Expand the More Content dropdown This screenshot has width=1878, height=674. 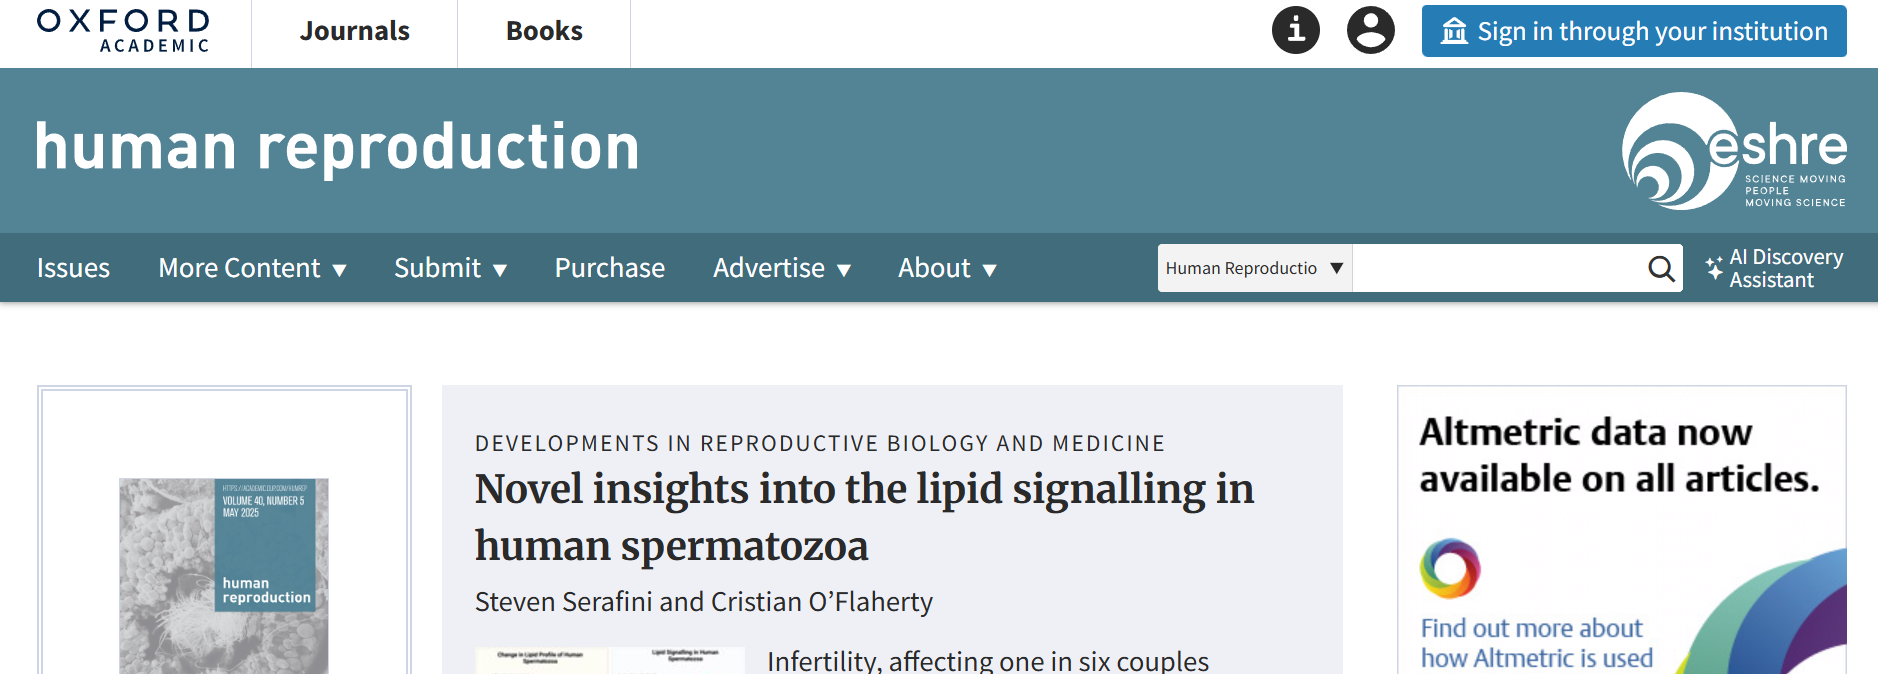[252, 268]
